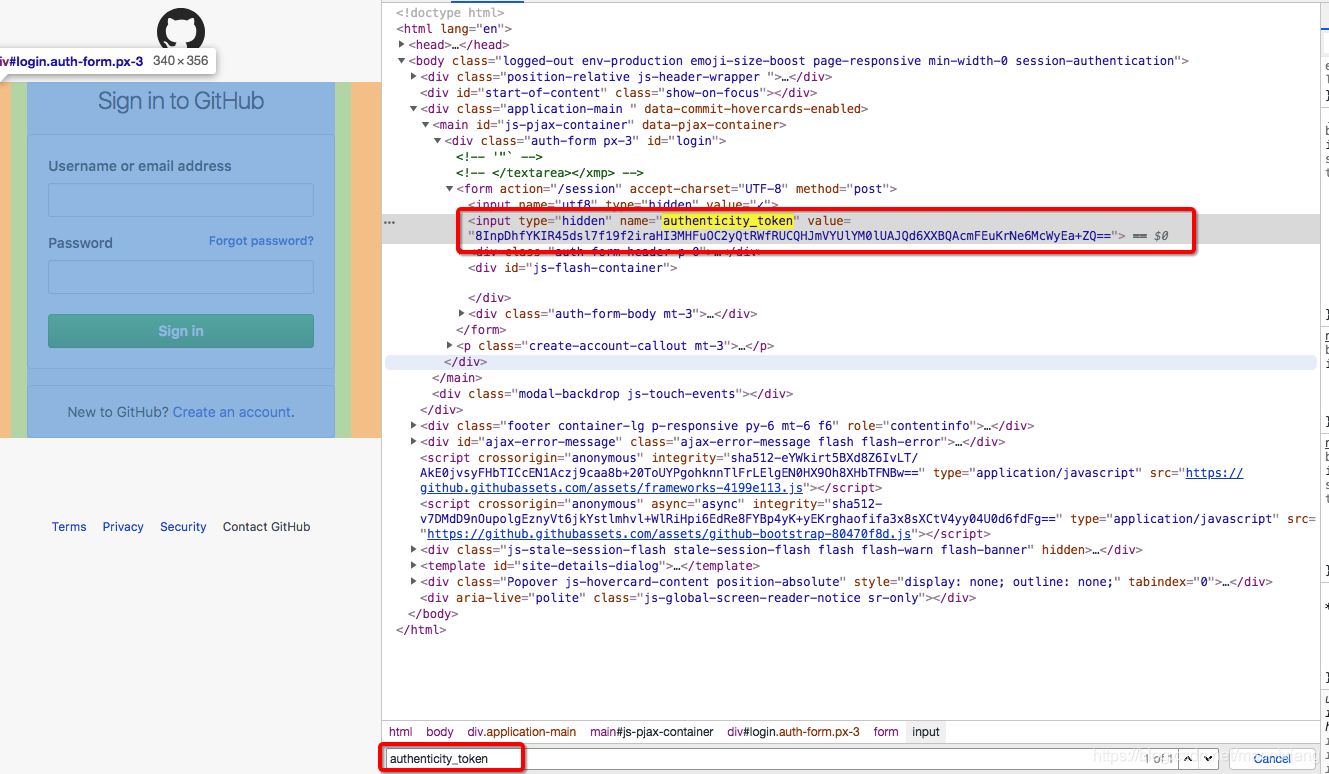Viewport: 1329px width, 774px height.
Task: Go to next search result arrow
Action: [1209, 759]
